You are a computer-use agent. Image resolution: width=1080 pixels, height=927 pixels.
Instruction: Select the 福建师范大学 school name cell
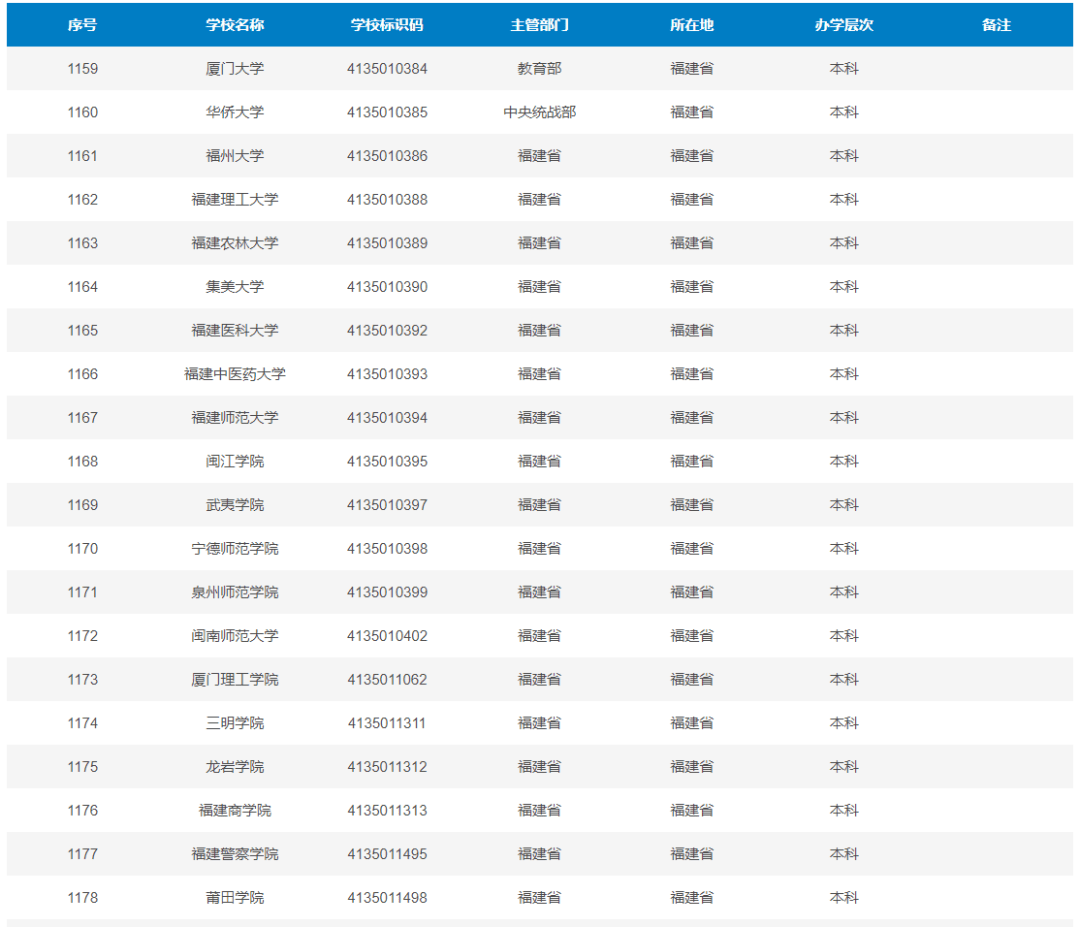pyautogui.click(x=235, y=418)
